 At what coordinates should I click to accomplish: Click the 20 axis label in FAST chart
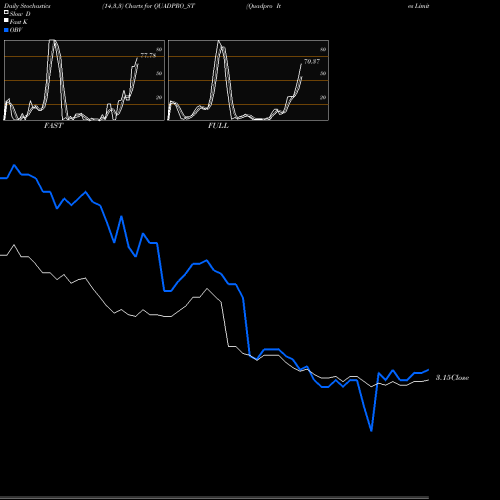tap(159, 97)
